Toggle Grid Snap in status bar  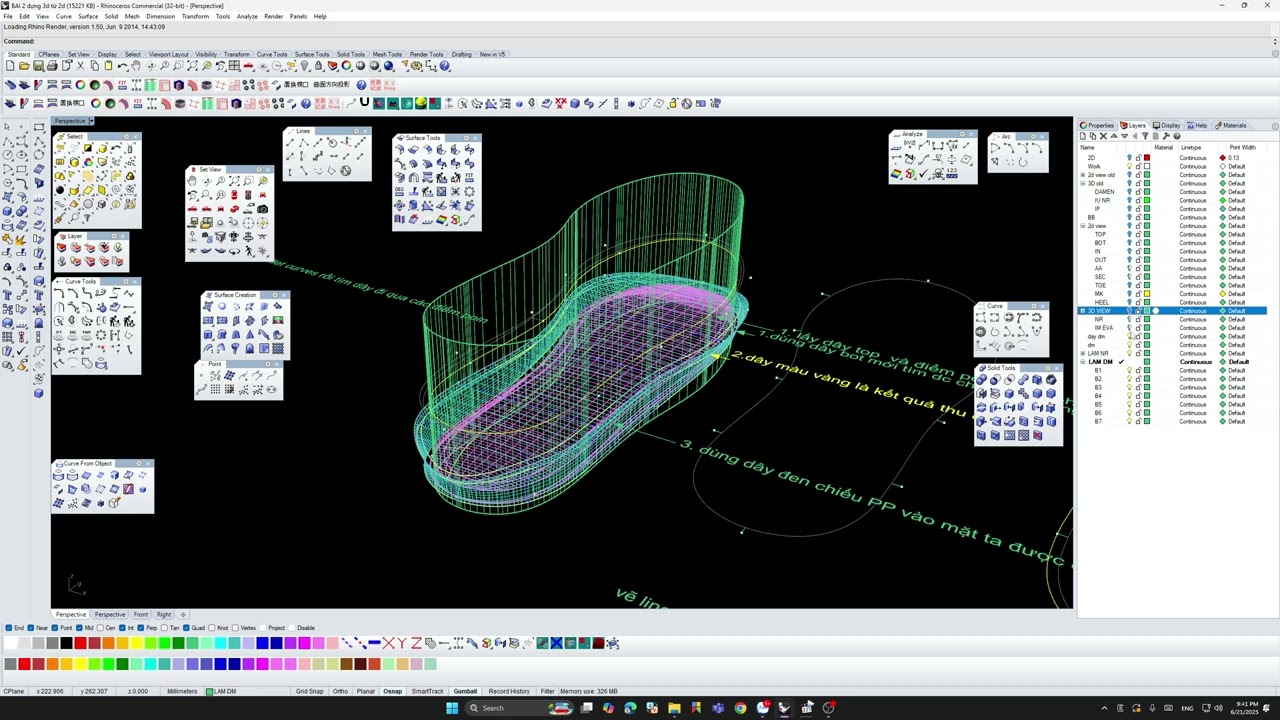tap(309, 691)
